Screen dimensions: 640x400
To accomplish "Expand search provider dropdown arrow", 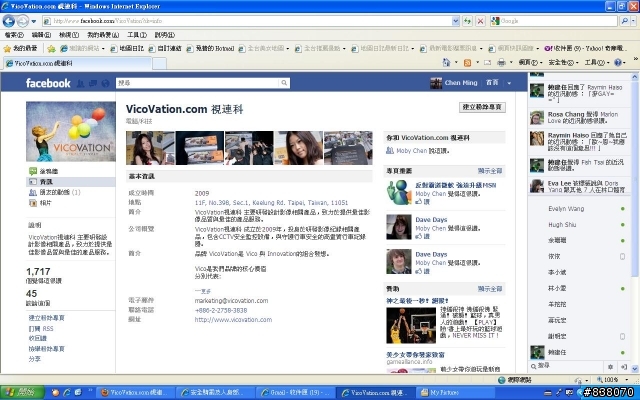I will pyautogui.click(x=633, y=21).
